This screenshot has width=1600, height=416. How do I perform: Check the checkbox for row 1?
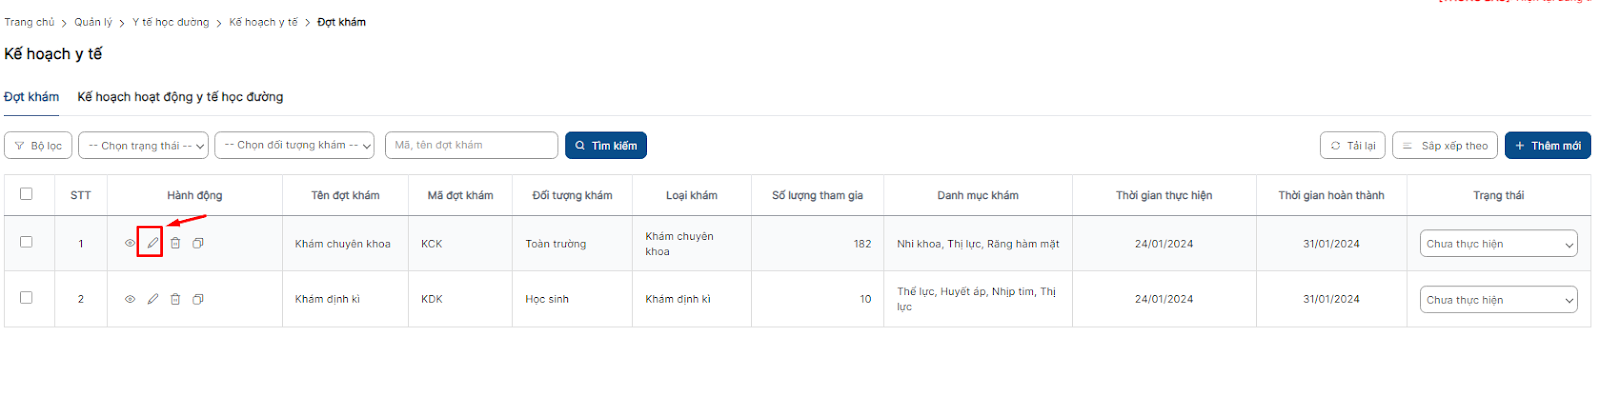click(x=26, y=242)
